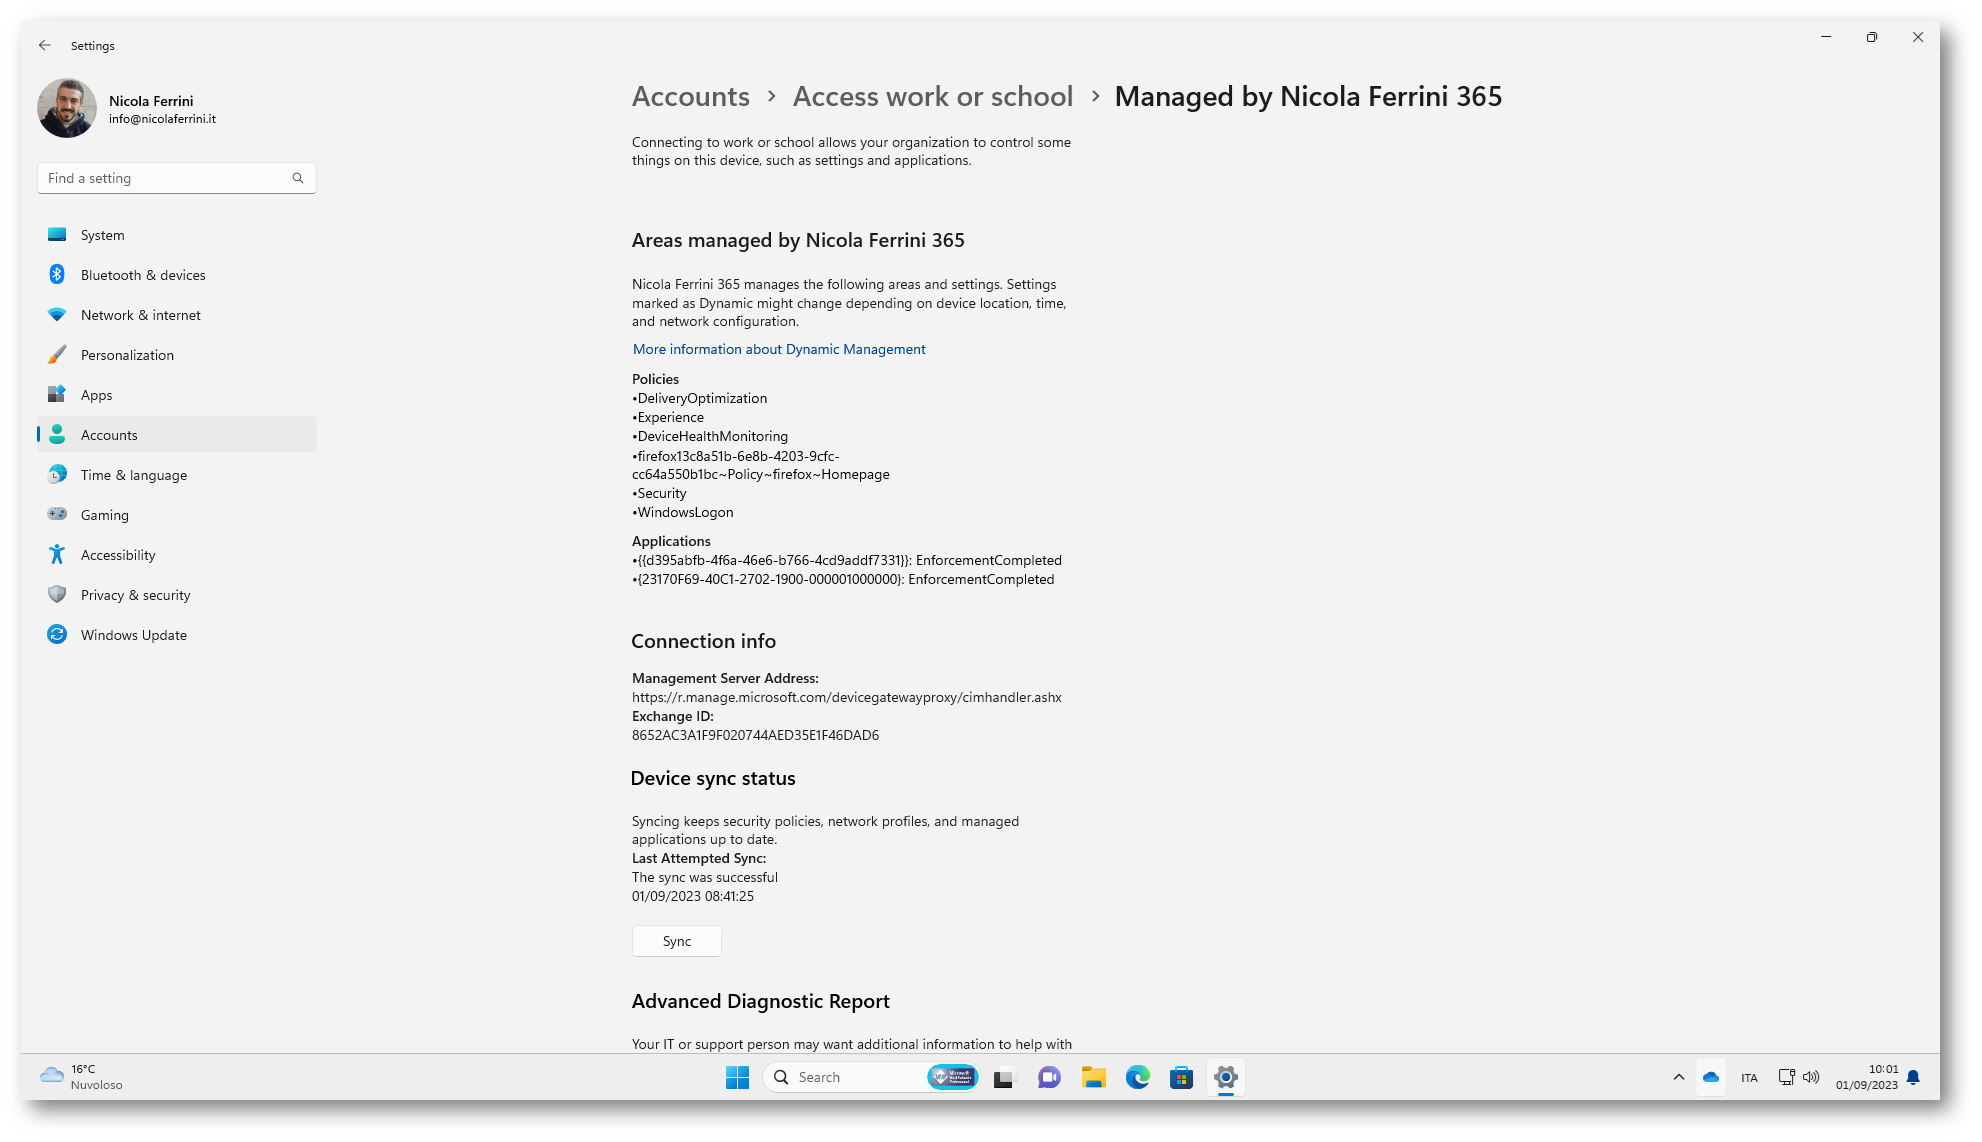Open Gaming controller icon

(57, 515)
